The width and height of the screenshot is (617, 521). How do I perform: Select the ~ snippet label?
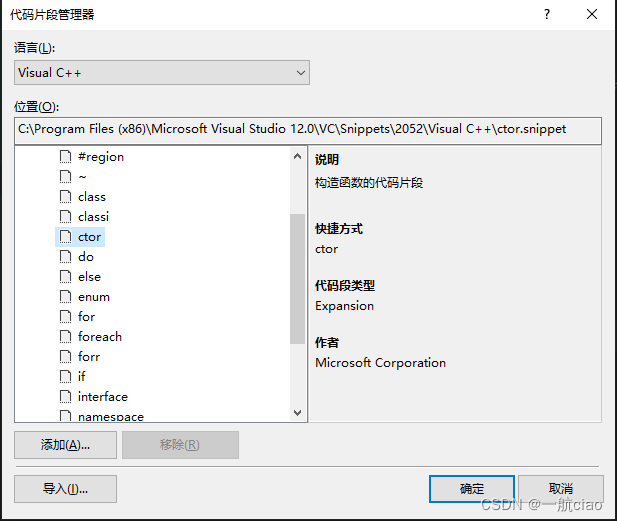pos(82,177)
